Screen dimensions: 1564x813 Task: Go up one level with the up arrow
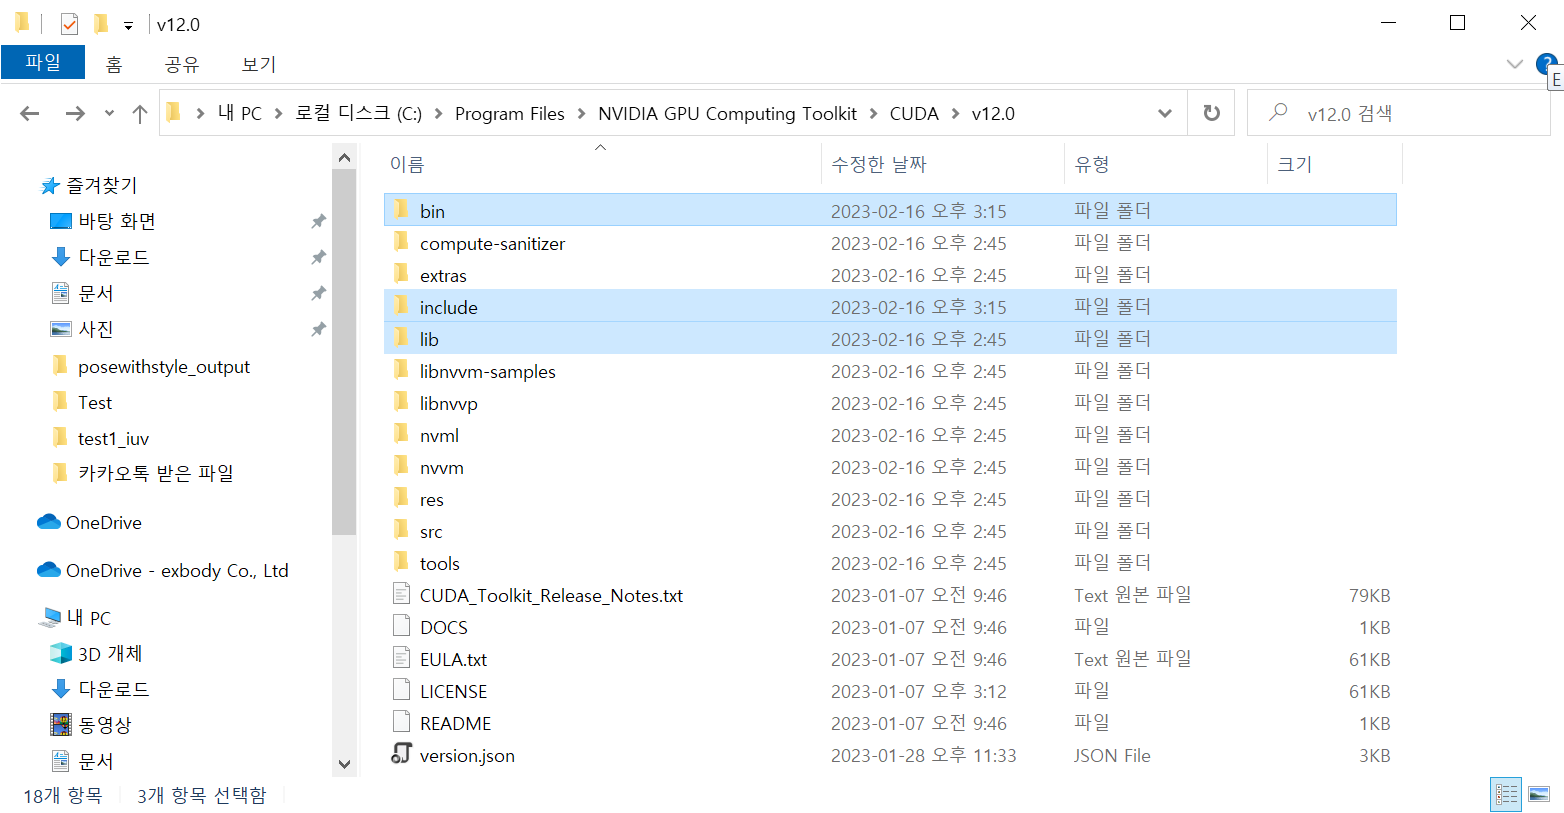[140, 113]
